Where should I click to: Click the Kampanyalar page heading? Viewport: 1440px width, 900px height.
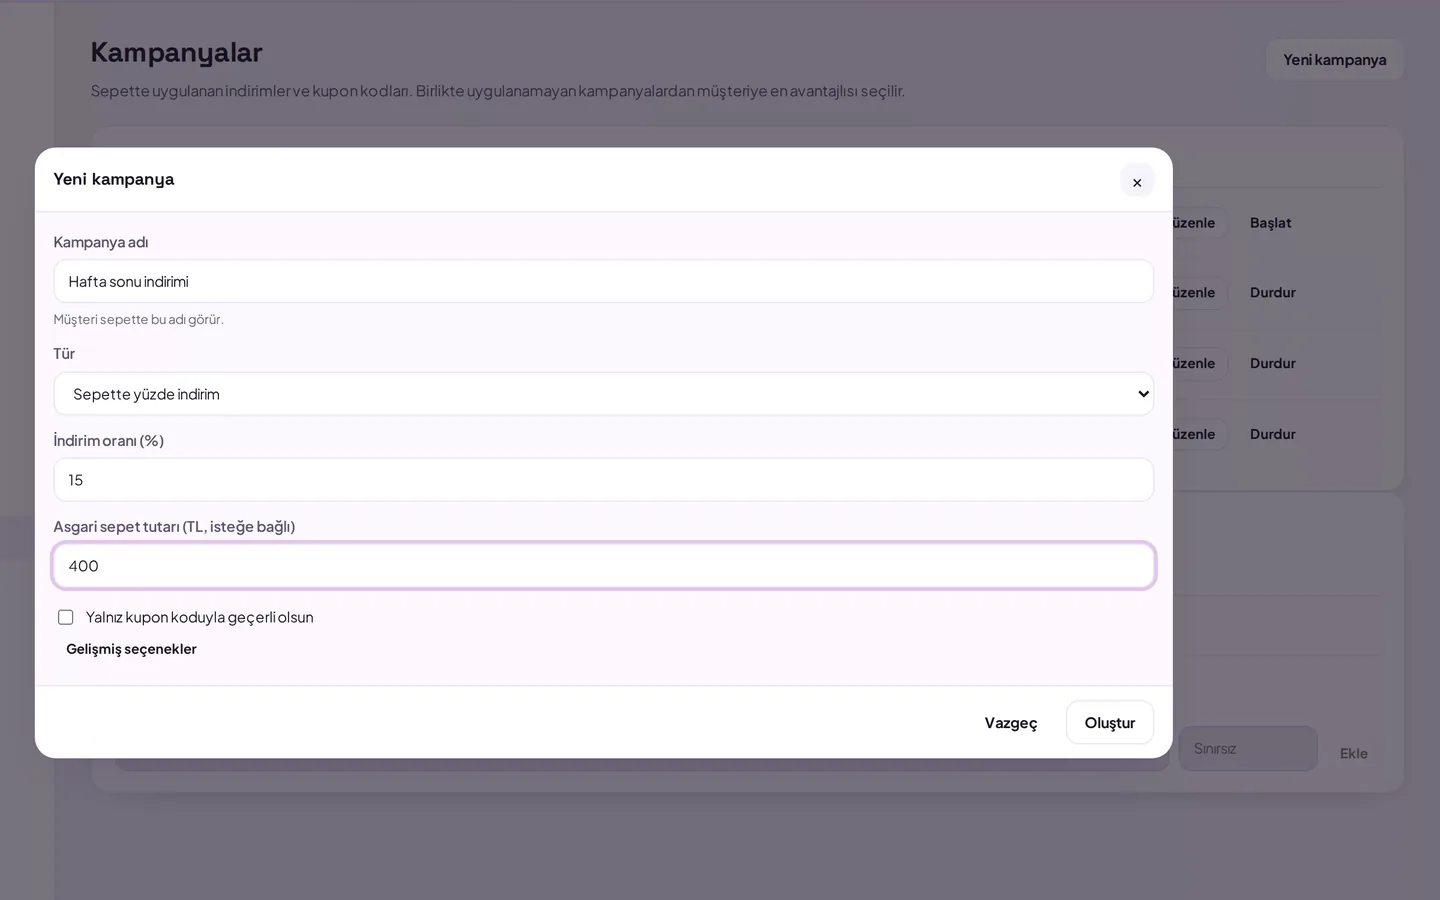point(177,52)
